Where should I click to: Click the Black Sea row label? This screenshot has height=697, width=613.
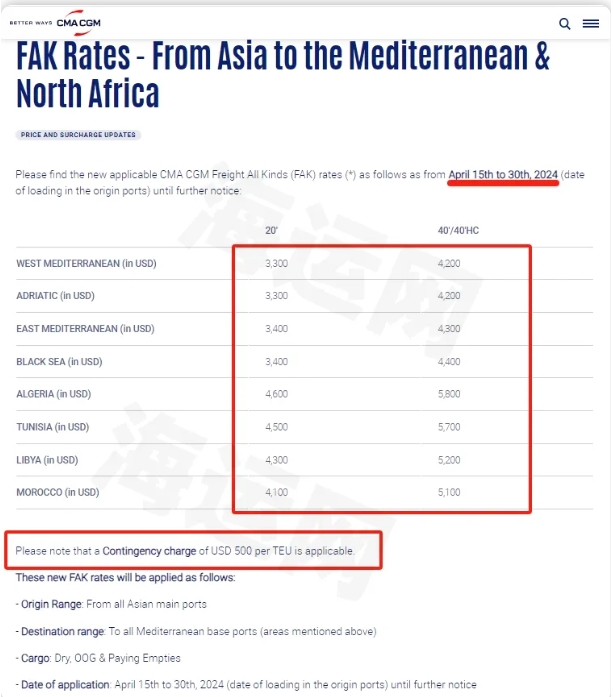tap(59, 361)
